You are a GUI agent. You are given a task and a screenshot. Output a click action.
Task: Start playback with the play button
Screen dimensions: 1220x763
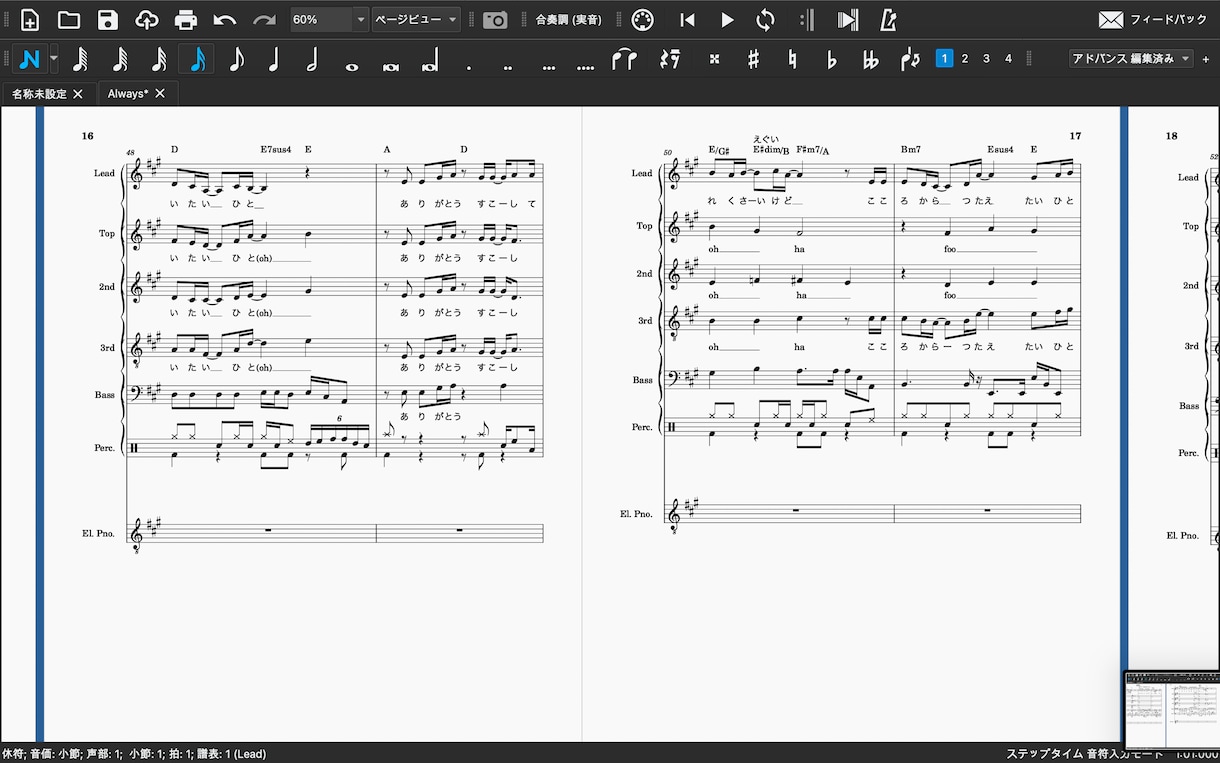pyautogui.click(x=727, y=19)
